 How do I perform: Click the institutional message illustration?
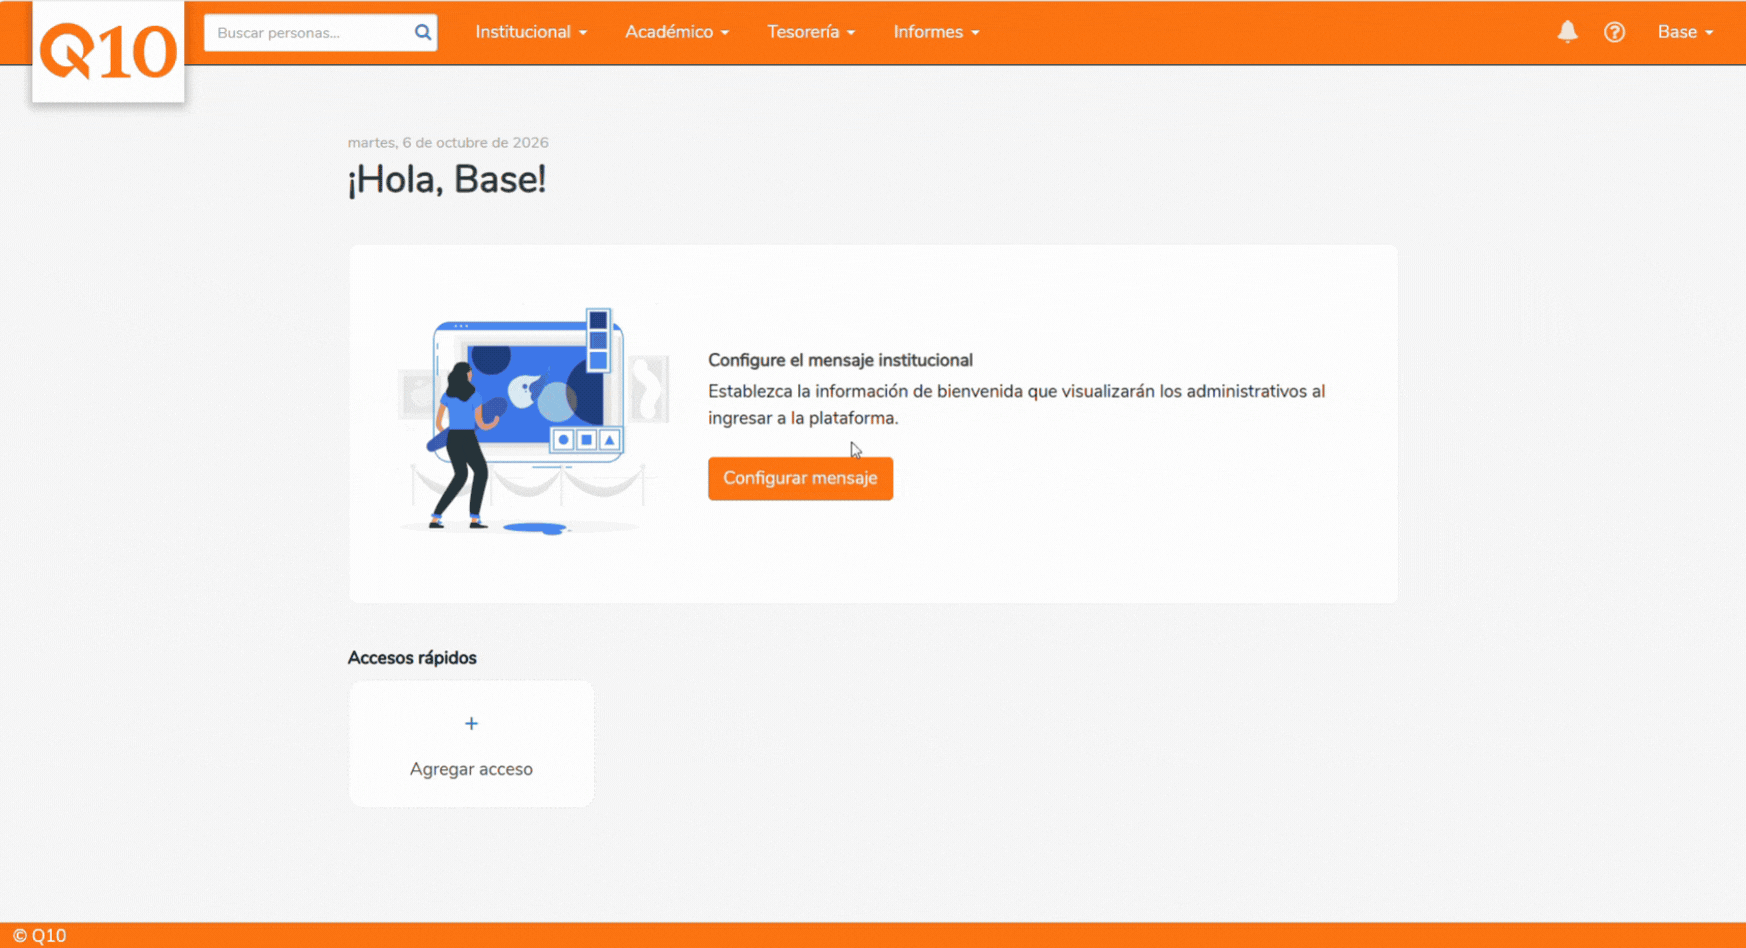(x=534, y=421)
